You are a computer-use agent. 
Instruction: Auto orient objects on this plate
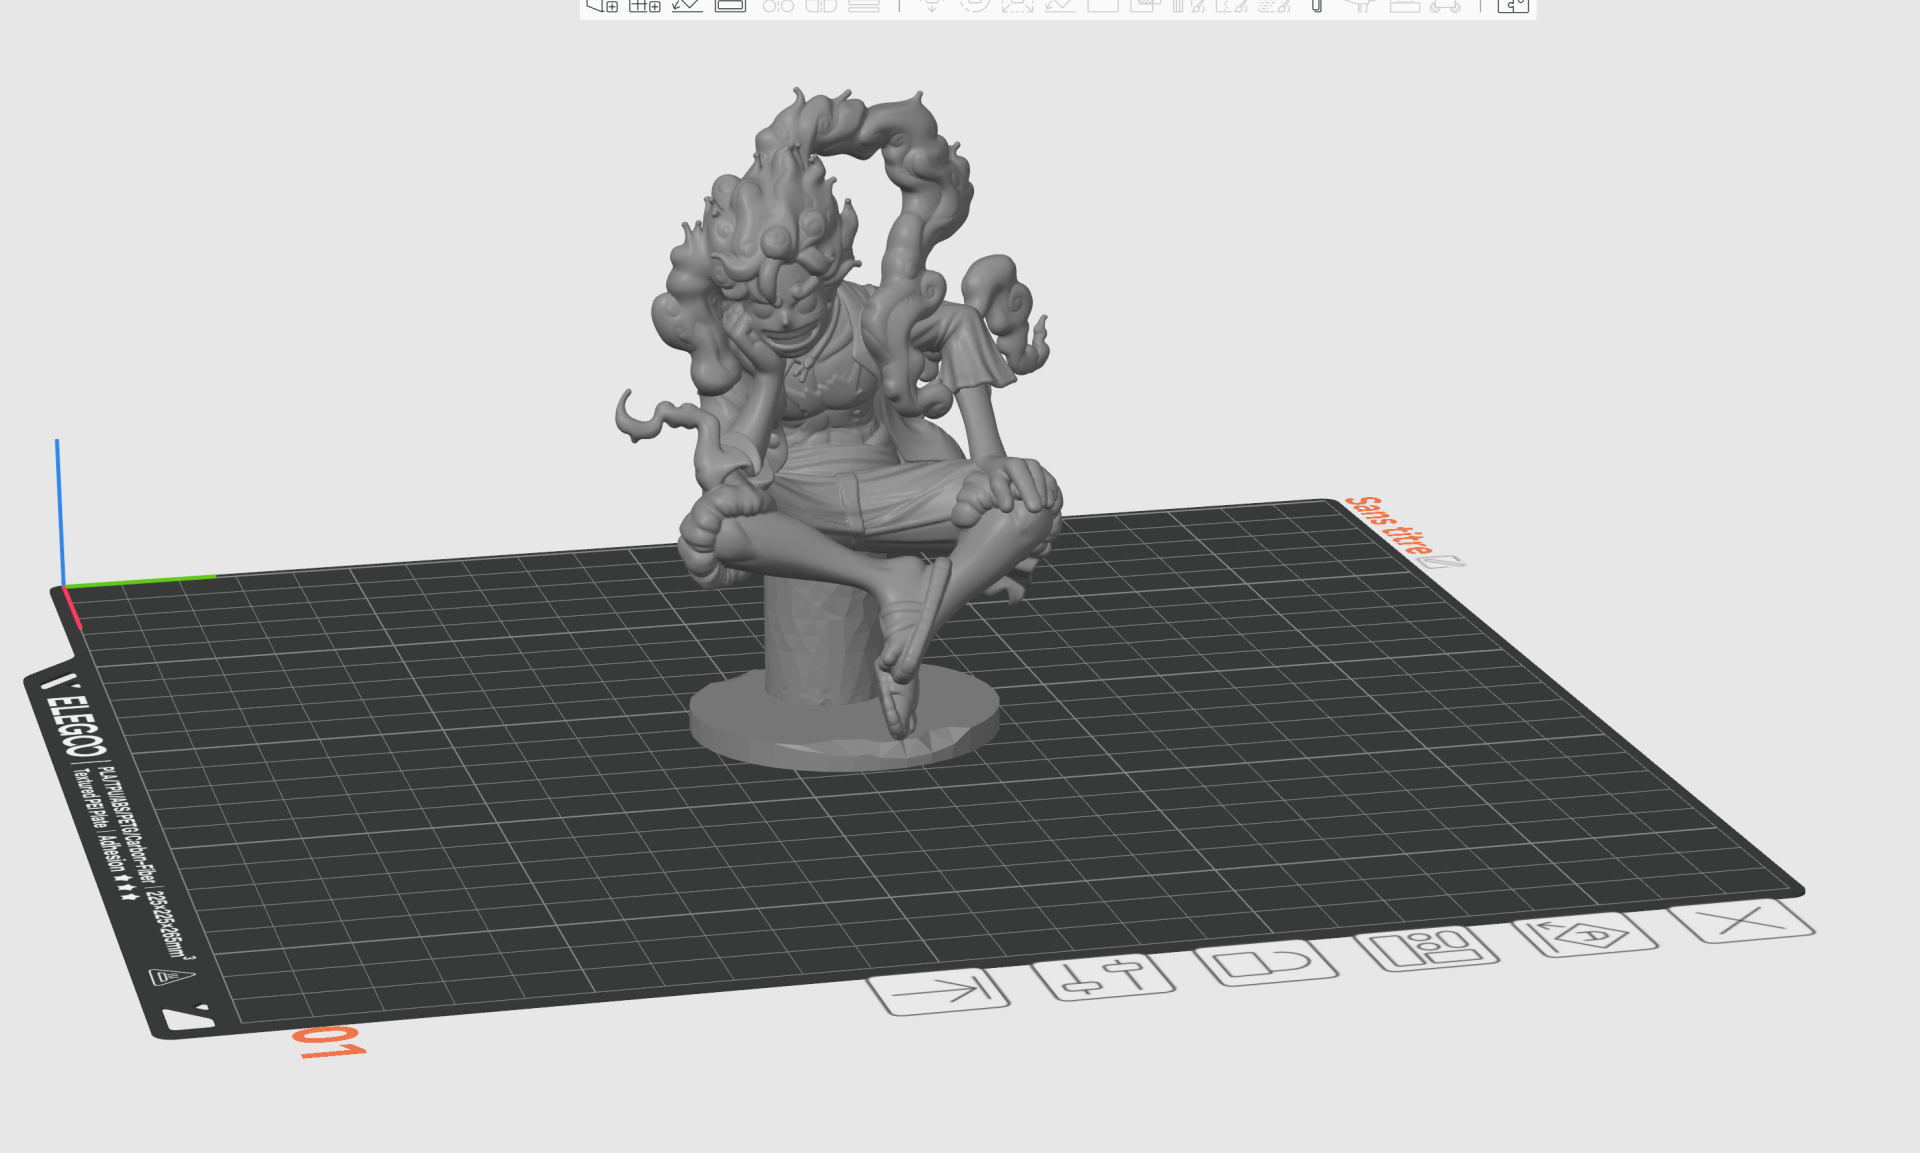(x=1585, y=936)
